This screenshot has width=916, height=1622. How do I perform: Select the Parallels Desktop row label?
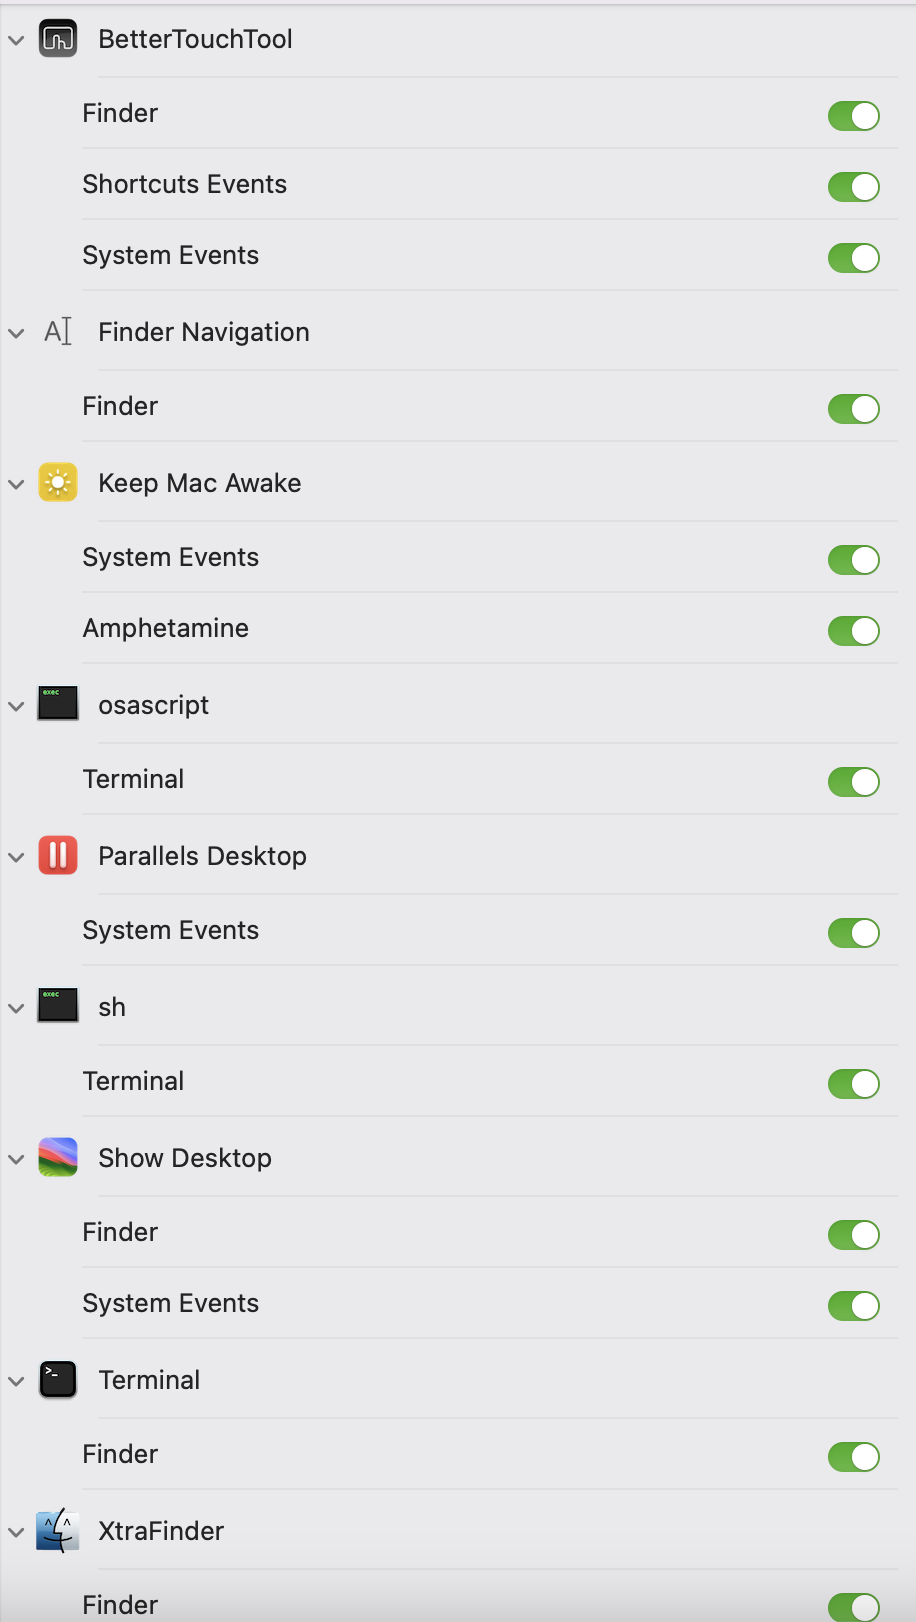click(x=202, y=856)
